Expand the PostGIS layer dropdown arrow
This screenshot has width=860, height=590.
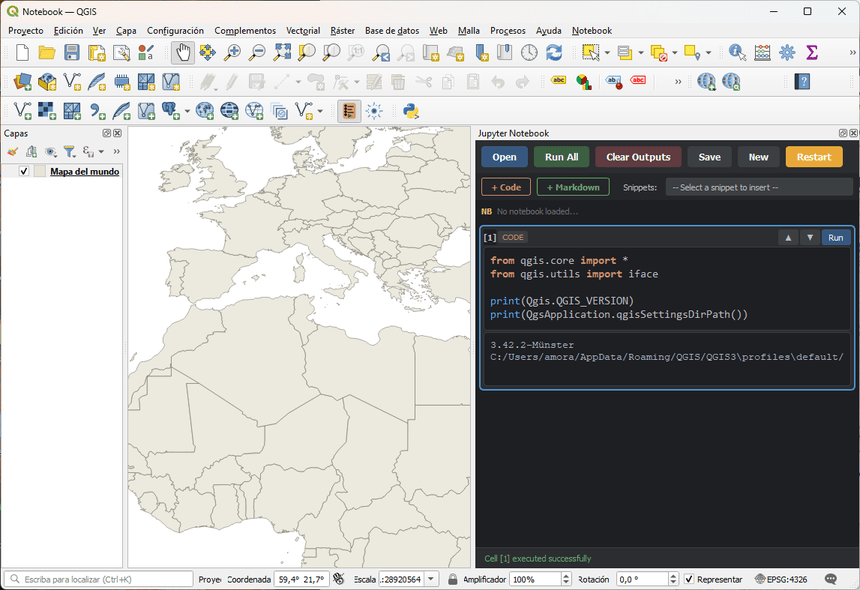pos(187,111)
